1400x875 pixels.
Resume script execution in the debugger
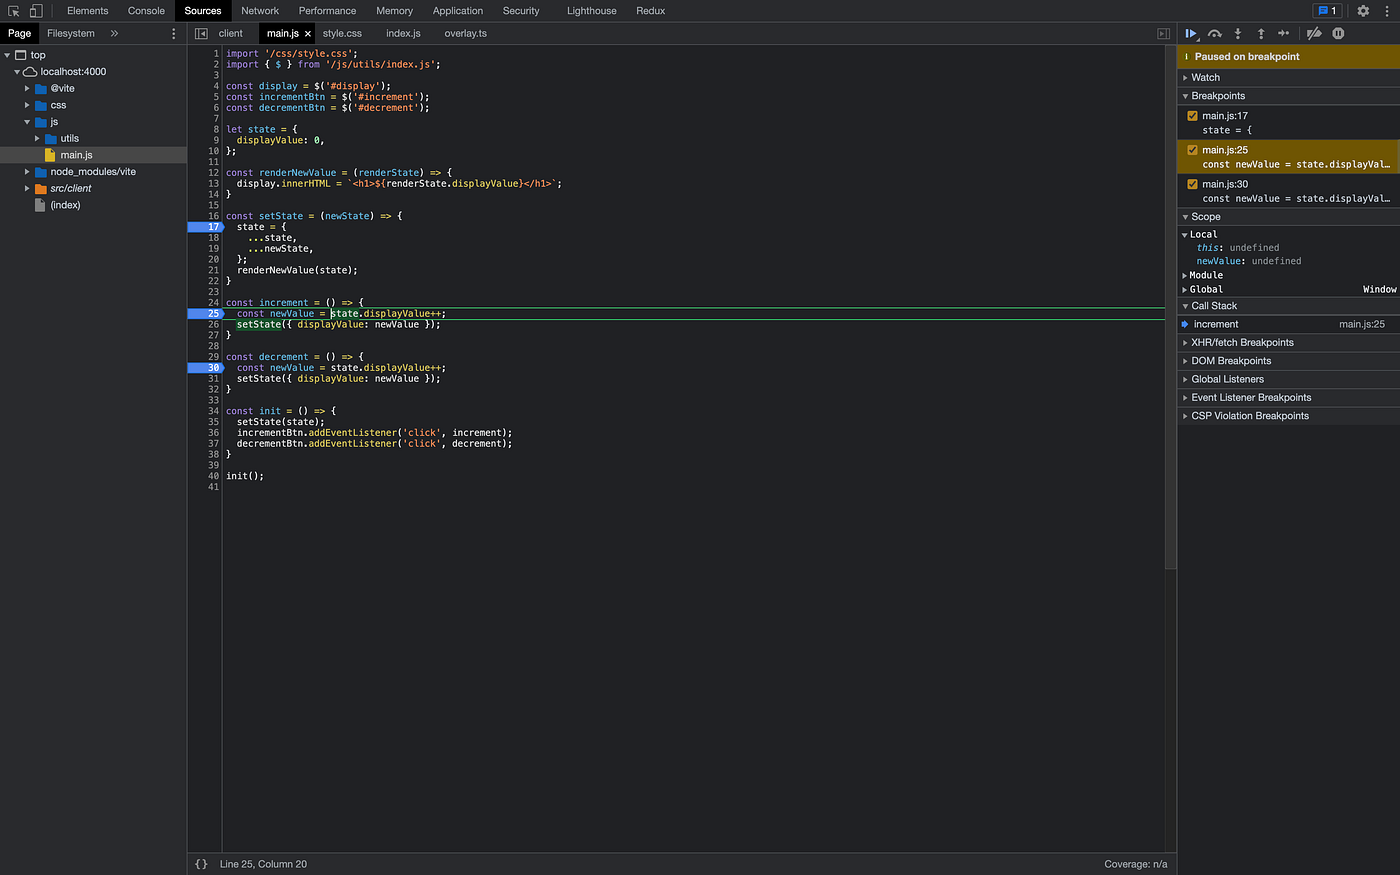pos(1191,33)
